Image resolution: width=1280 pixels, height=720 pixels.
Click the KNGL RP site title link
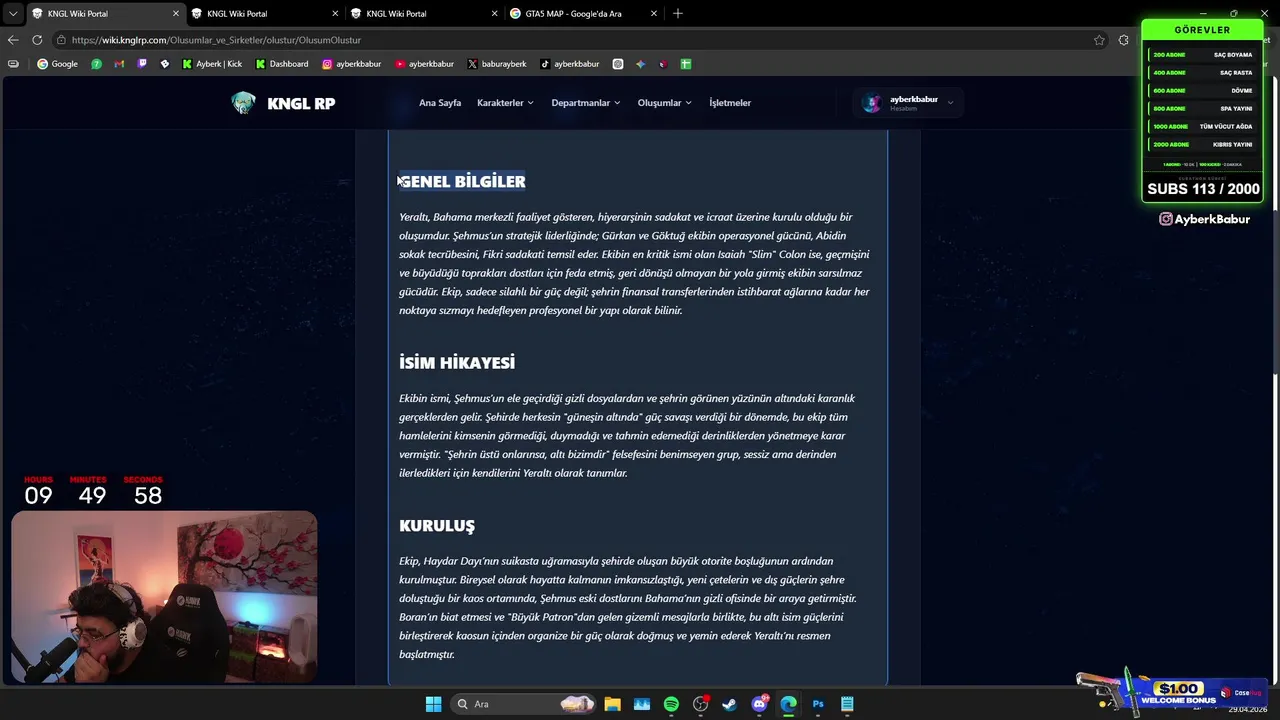(x=301, y=103)
